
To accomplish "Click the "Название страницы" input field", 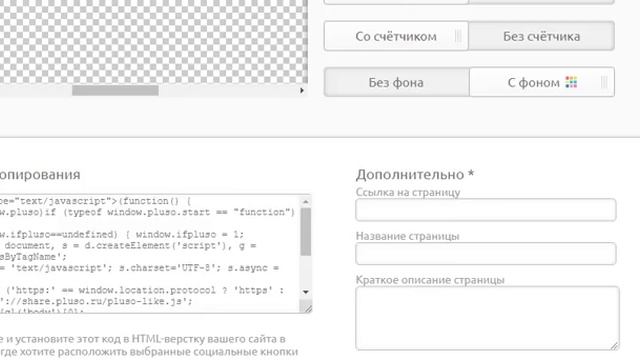I will (486, 253).
